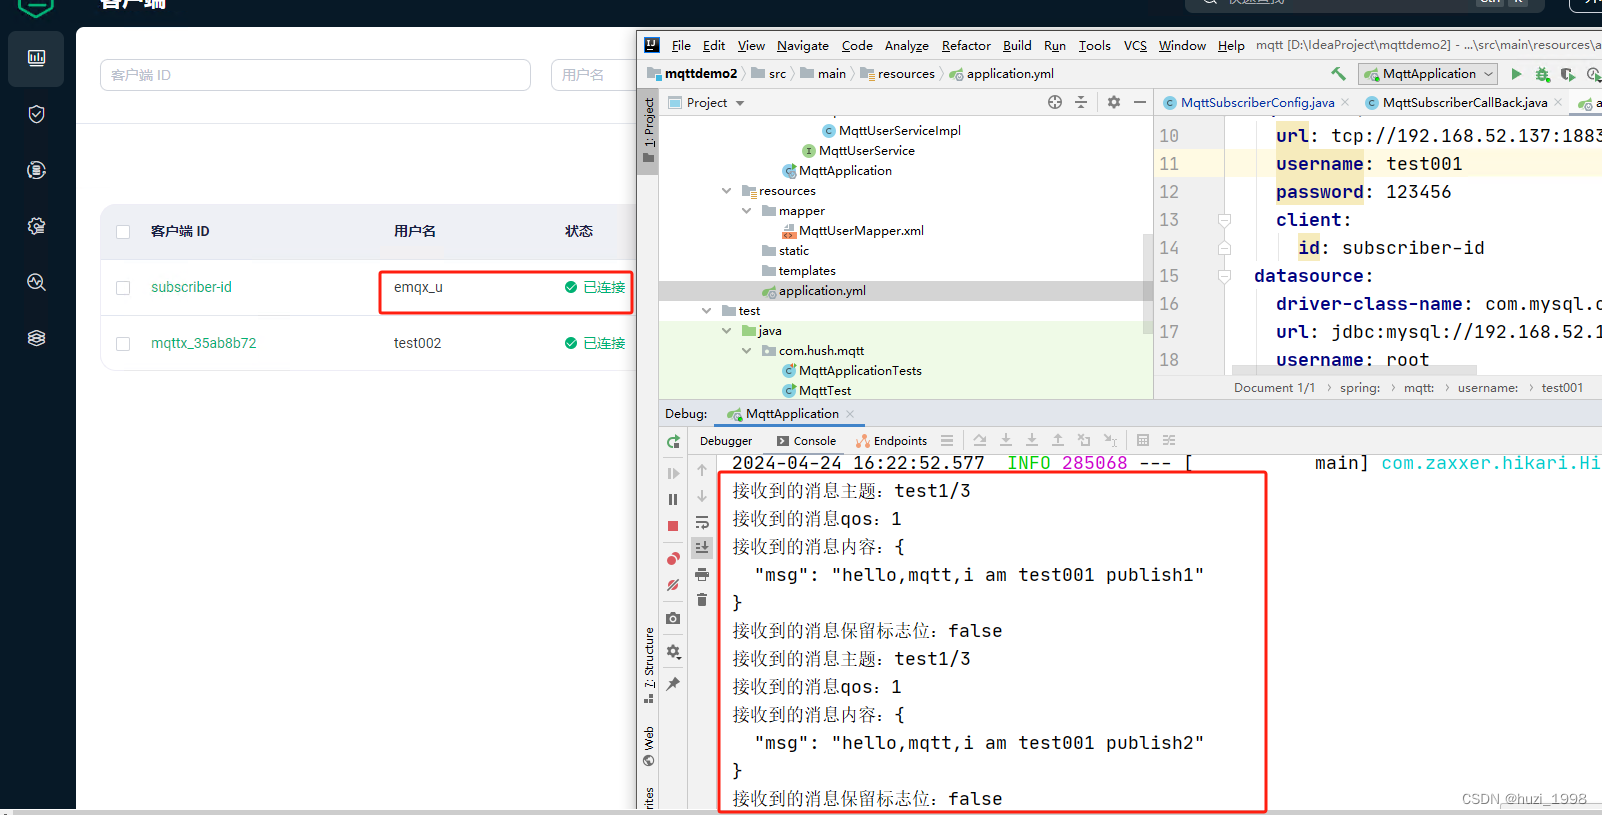Start debugging with the bug icon
1602x815 pixels.
(x=1542, y=74)
